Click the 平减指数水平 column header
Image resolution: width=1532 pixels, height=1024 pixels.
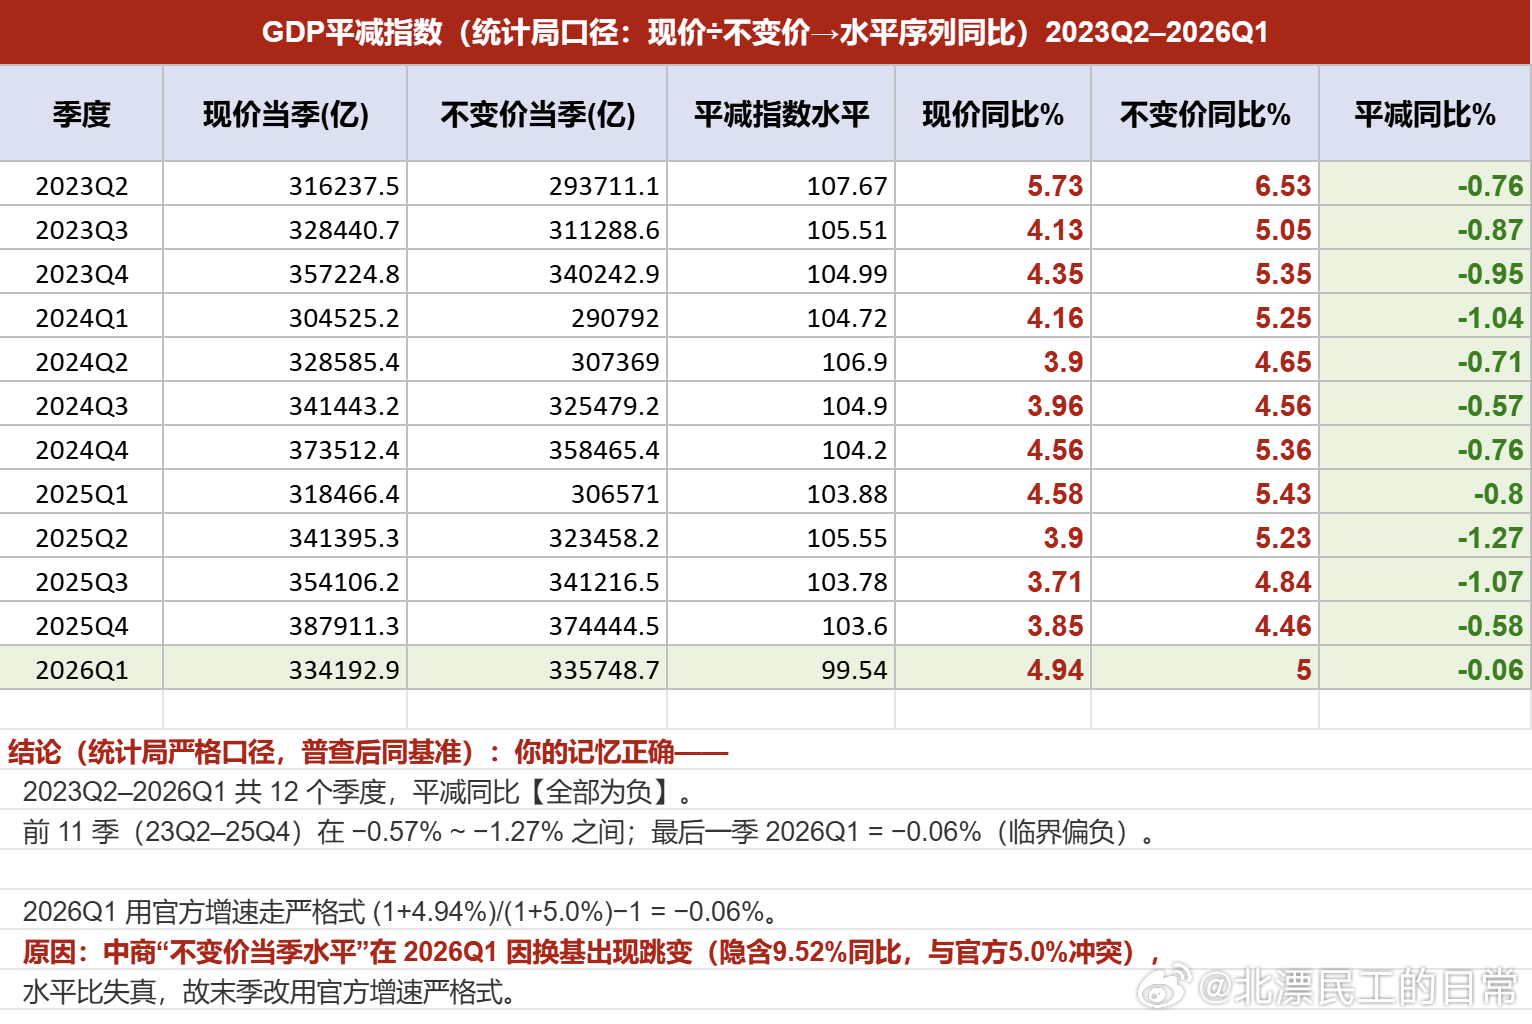pos(781,114)
